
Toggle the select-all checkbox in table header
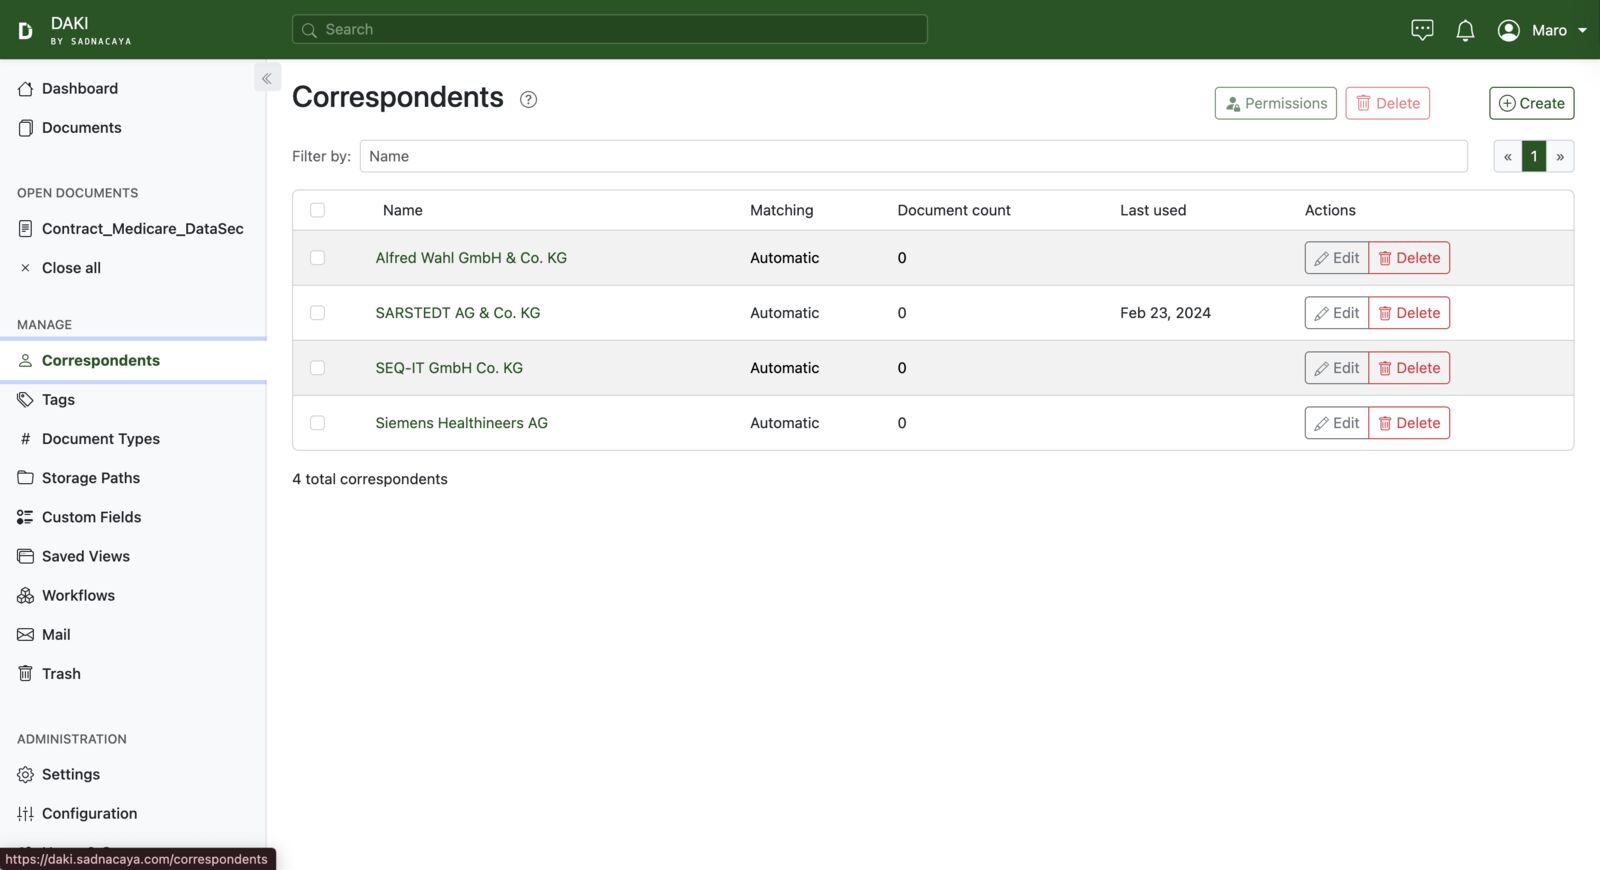[317, 210]
